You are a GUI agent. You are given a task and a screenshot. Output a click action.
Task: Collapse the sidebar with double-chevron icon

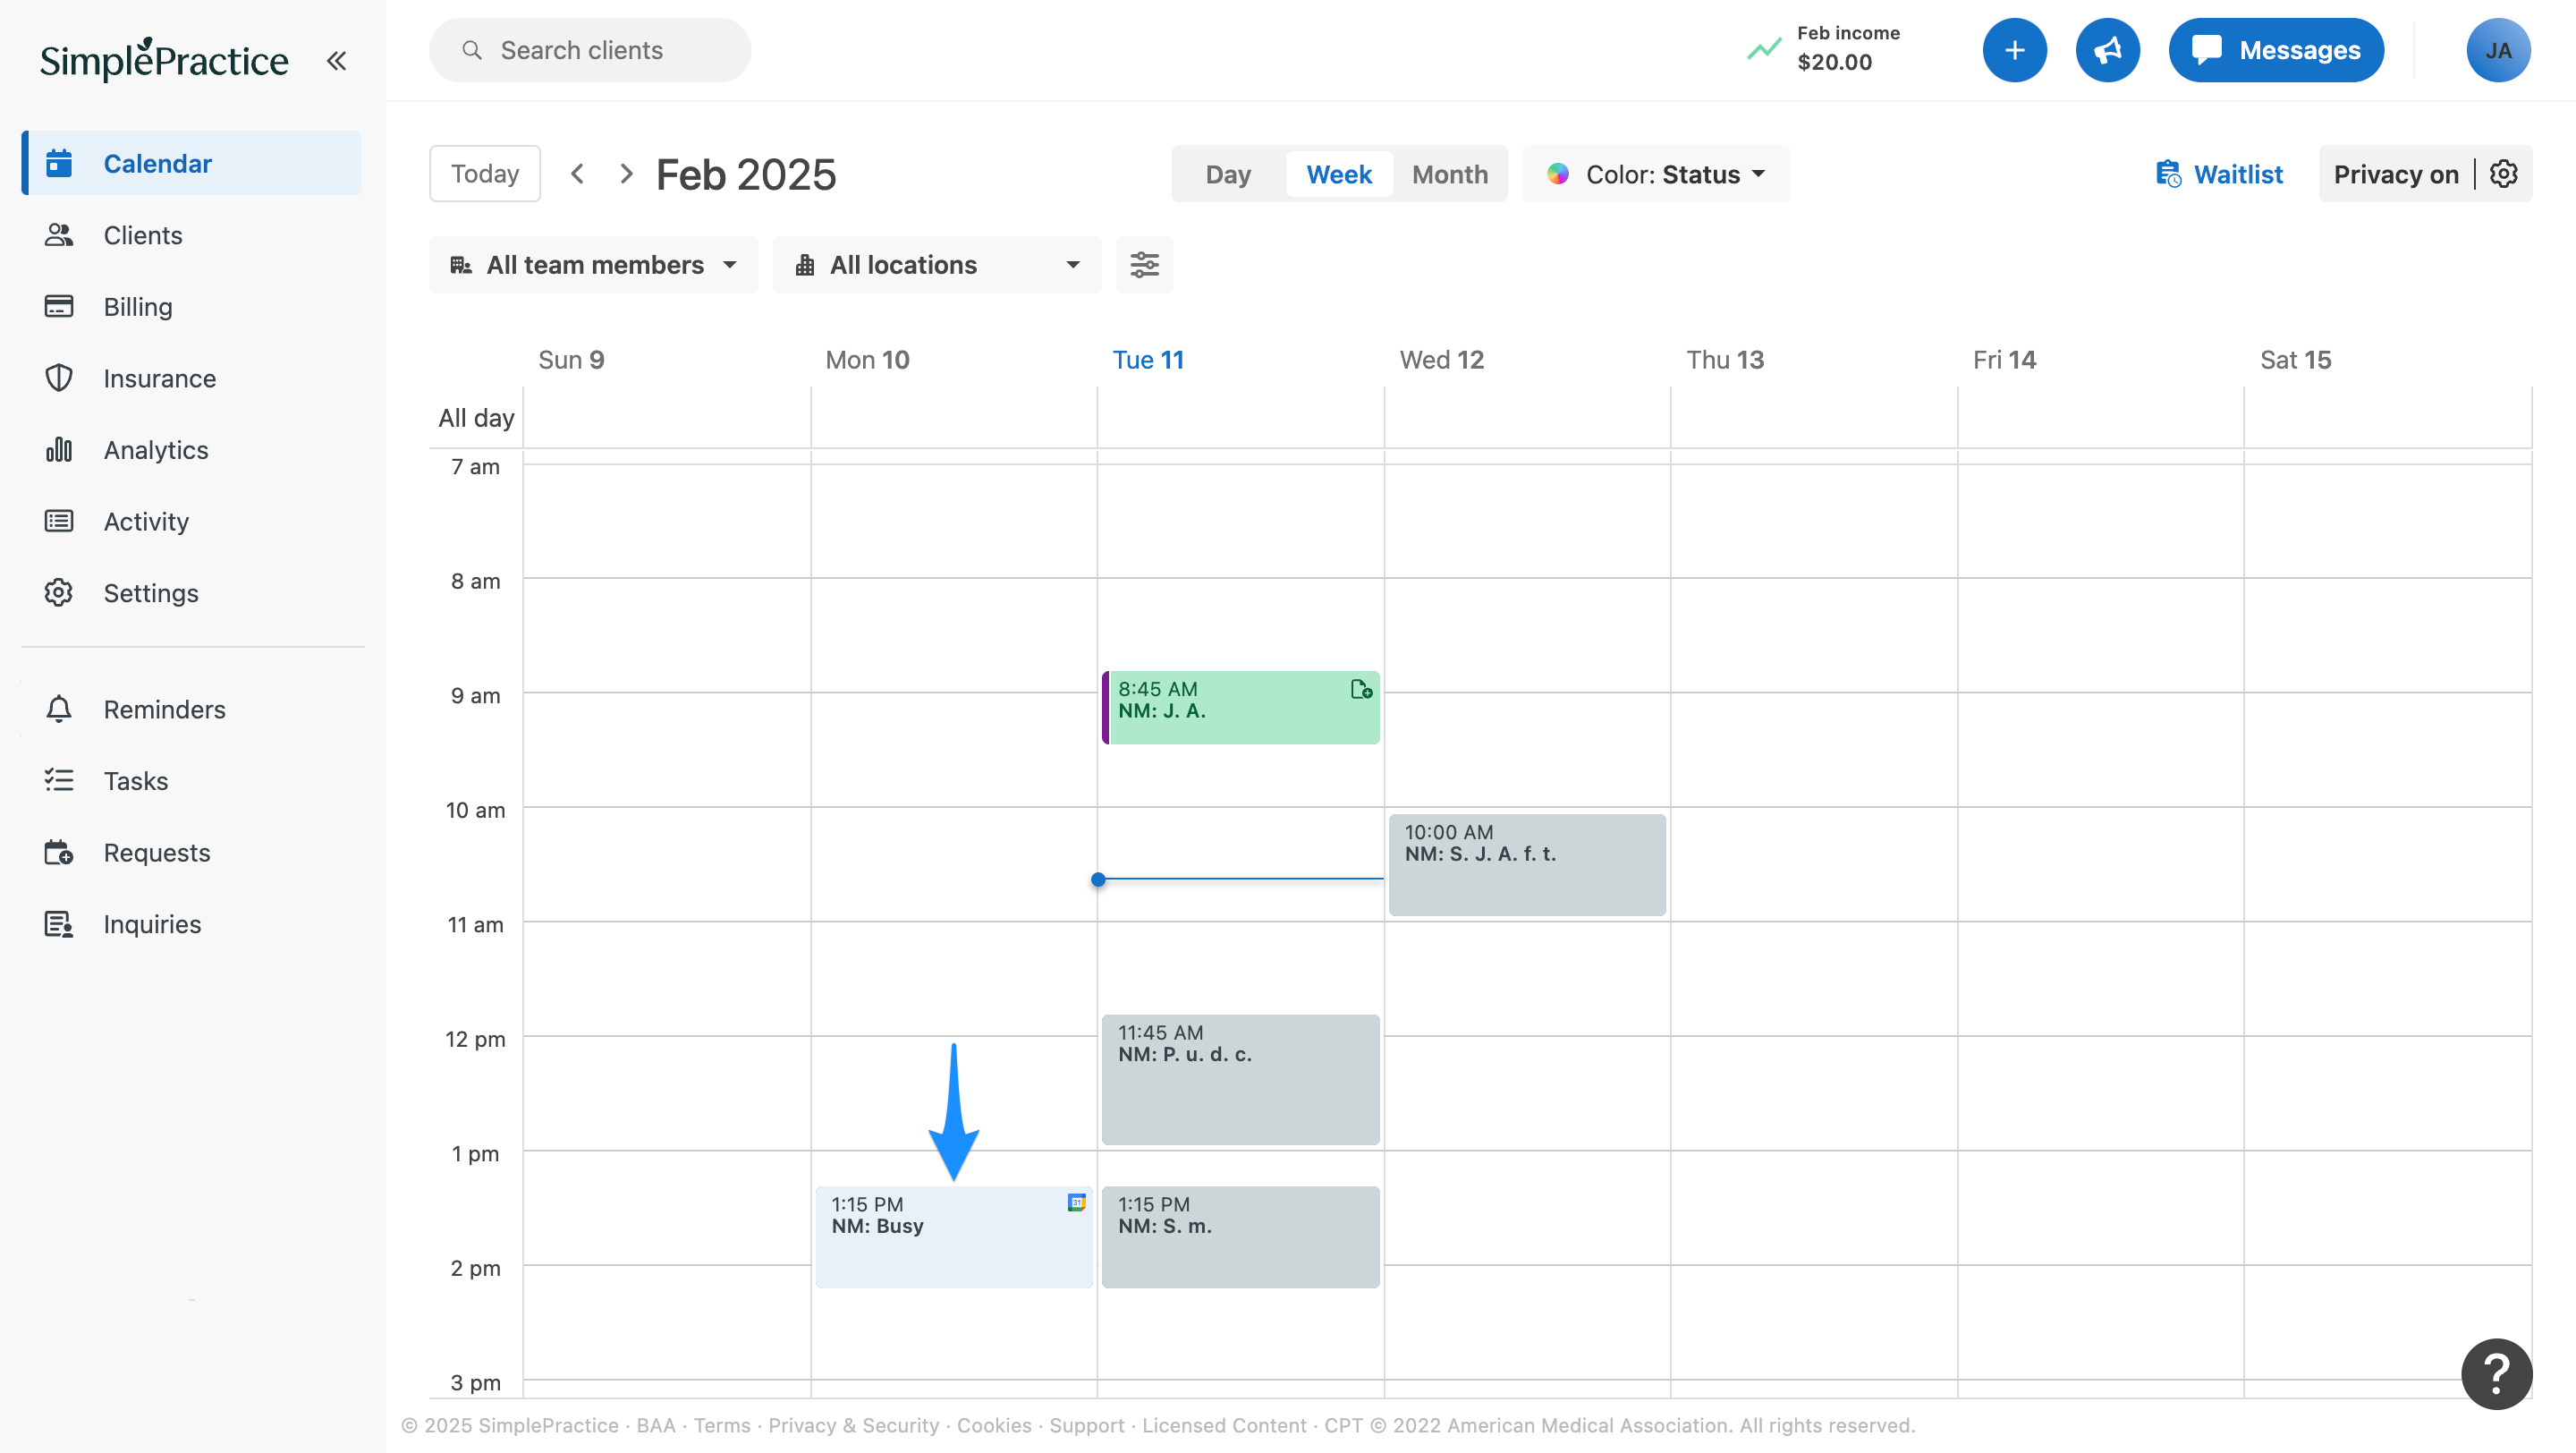[336, 61]
